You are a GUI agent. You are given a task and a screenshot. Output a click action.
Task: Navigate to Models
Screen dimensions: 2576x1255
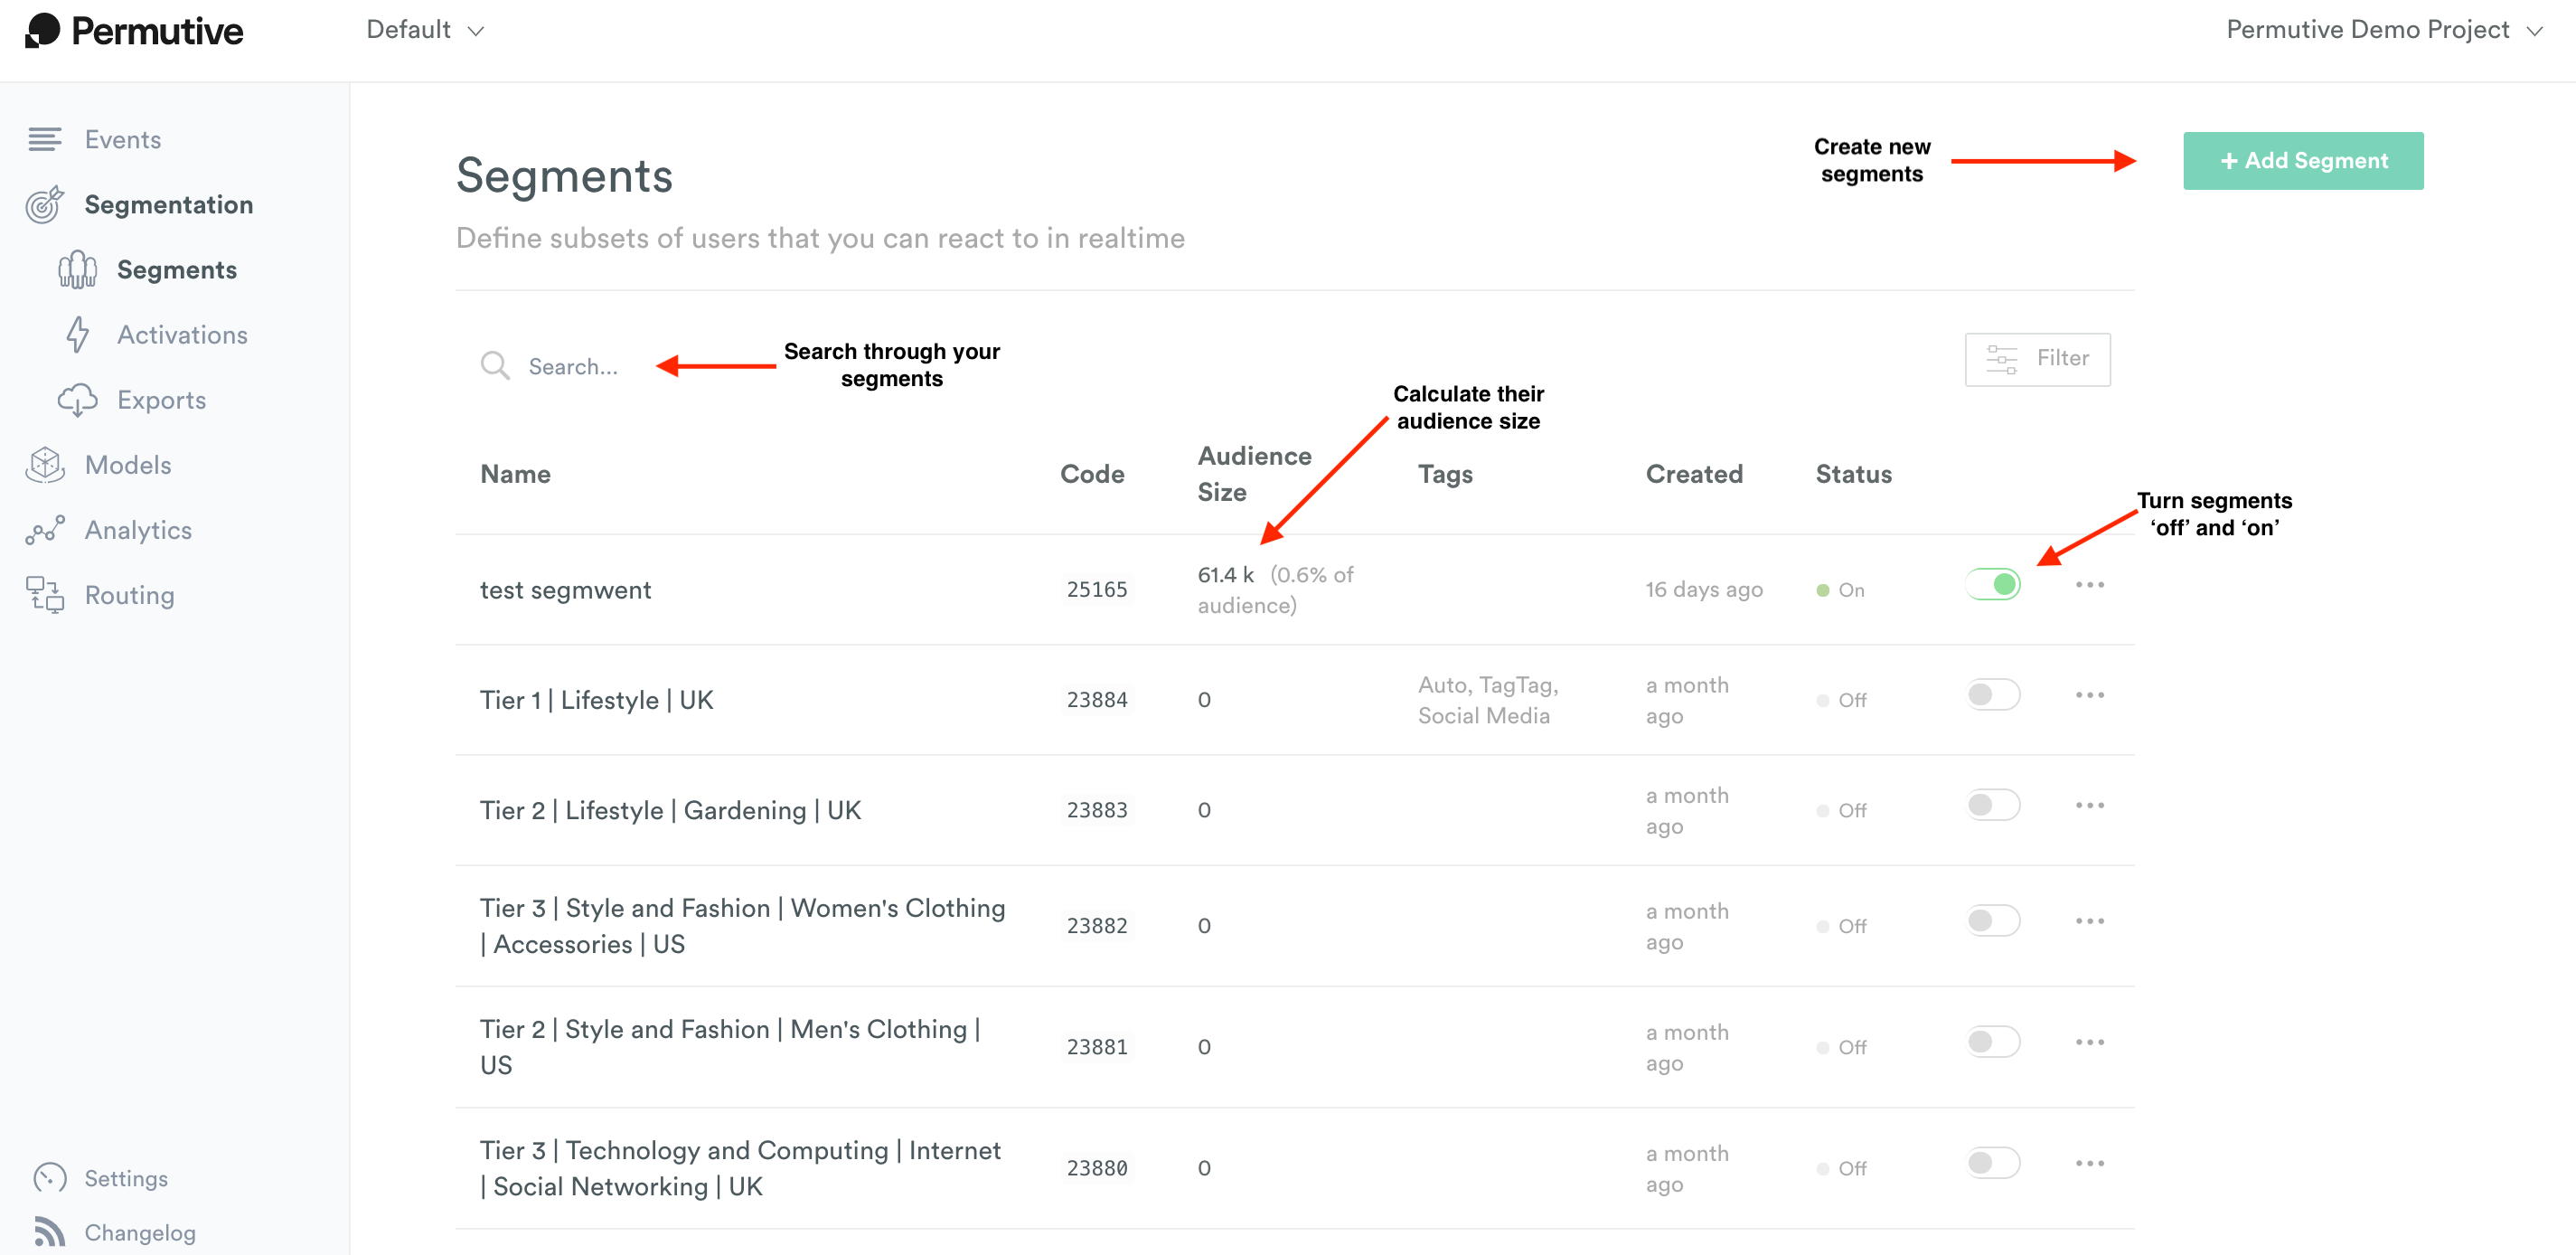click(x=128, y=465)
